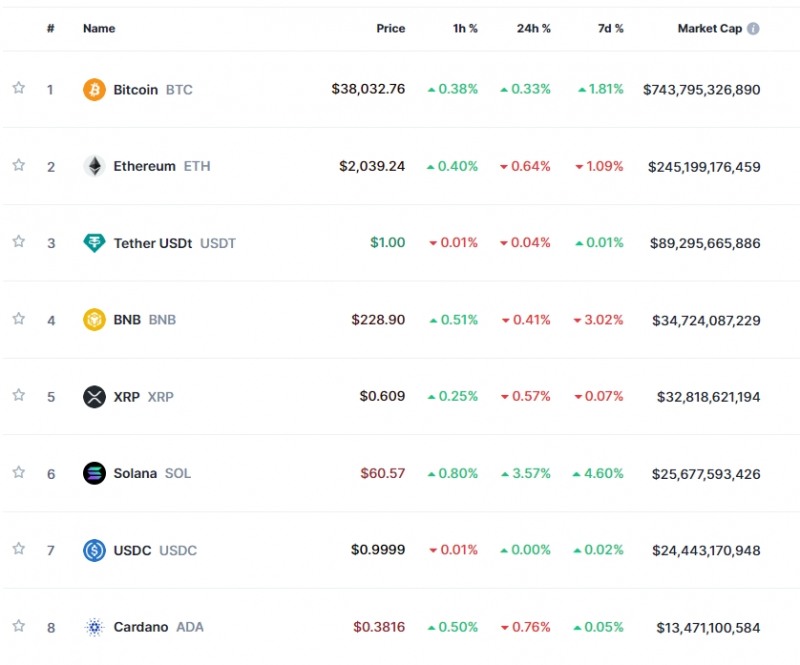
Task: Click the XRP logo icon
Action: tap(94, 397)
